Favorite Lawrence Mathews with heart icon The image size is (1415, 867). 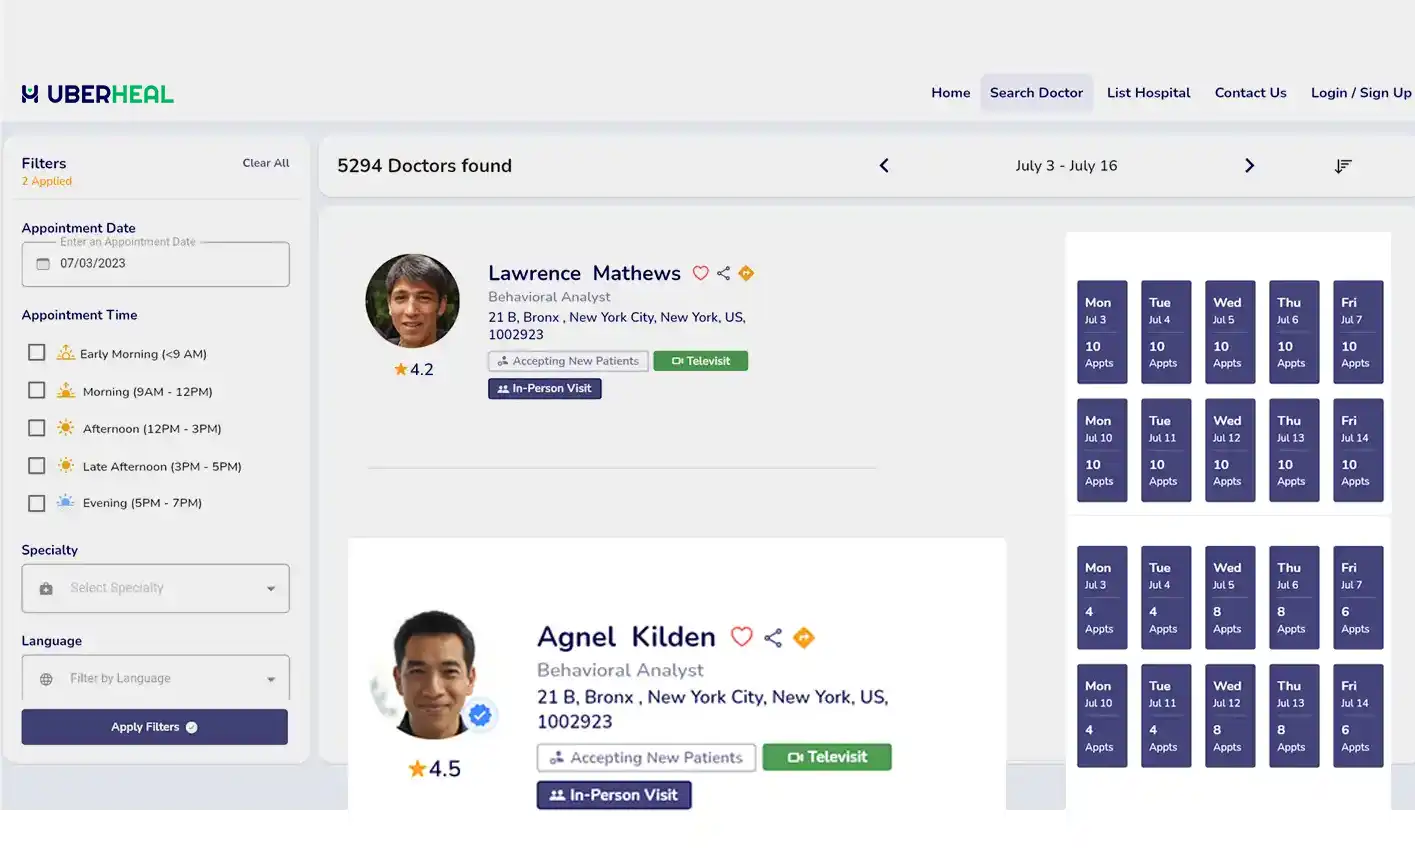(700, 273)
